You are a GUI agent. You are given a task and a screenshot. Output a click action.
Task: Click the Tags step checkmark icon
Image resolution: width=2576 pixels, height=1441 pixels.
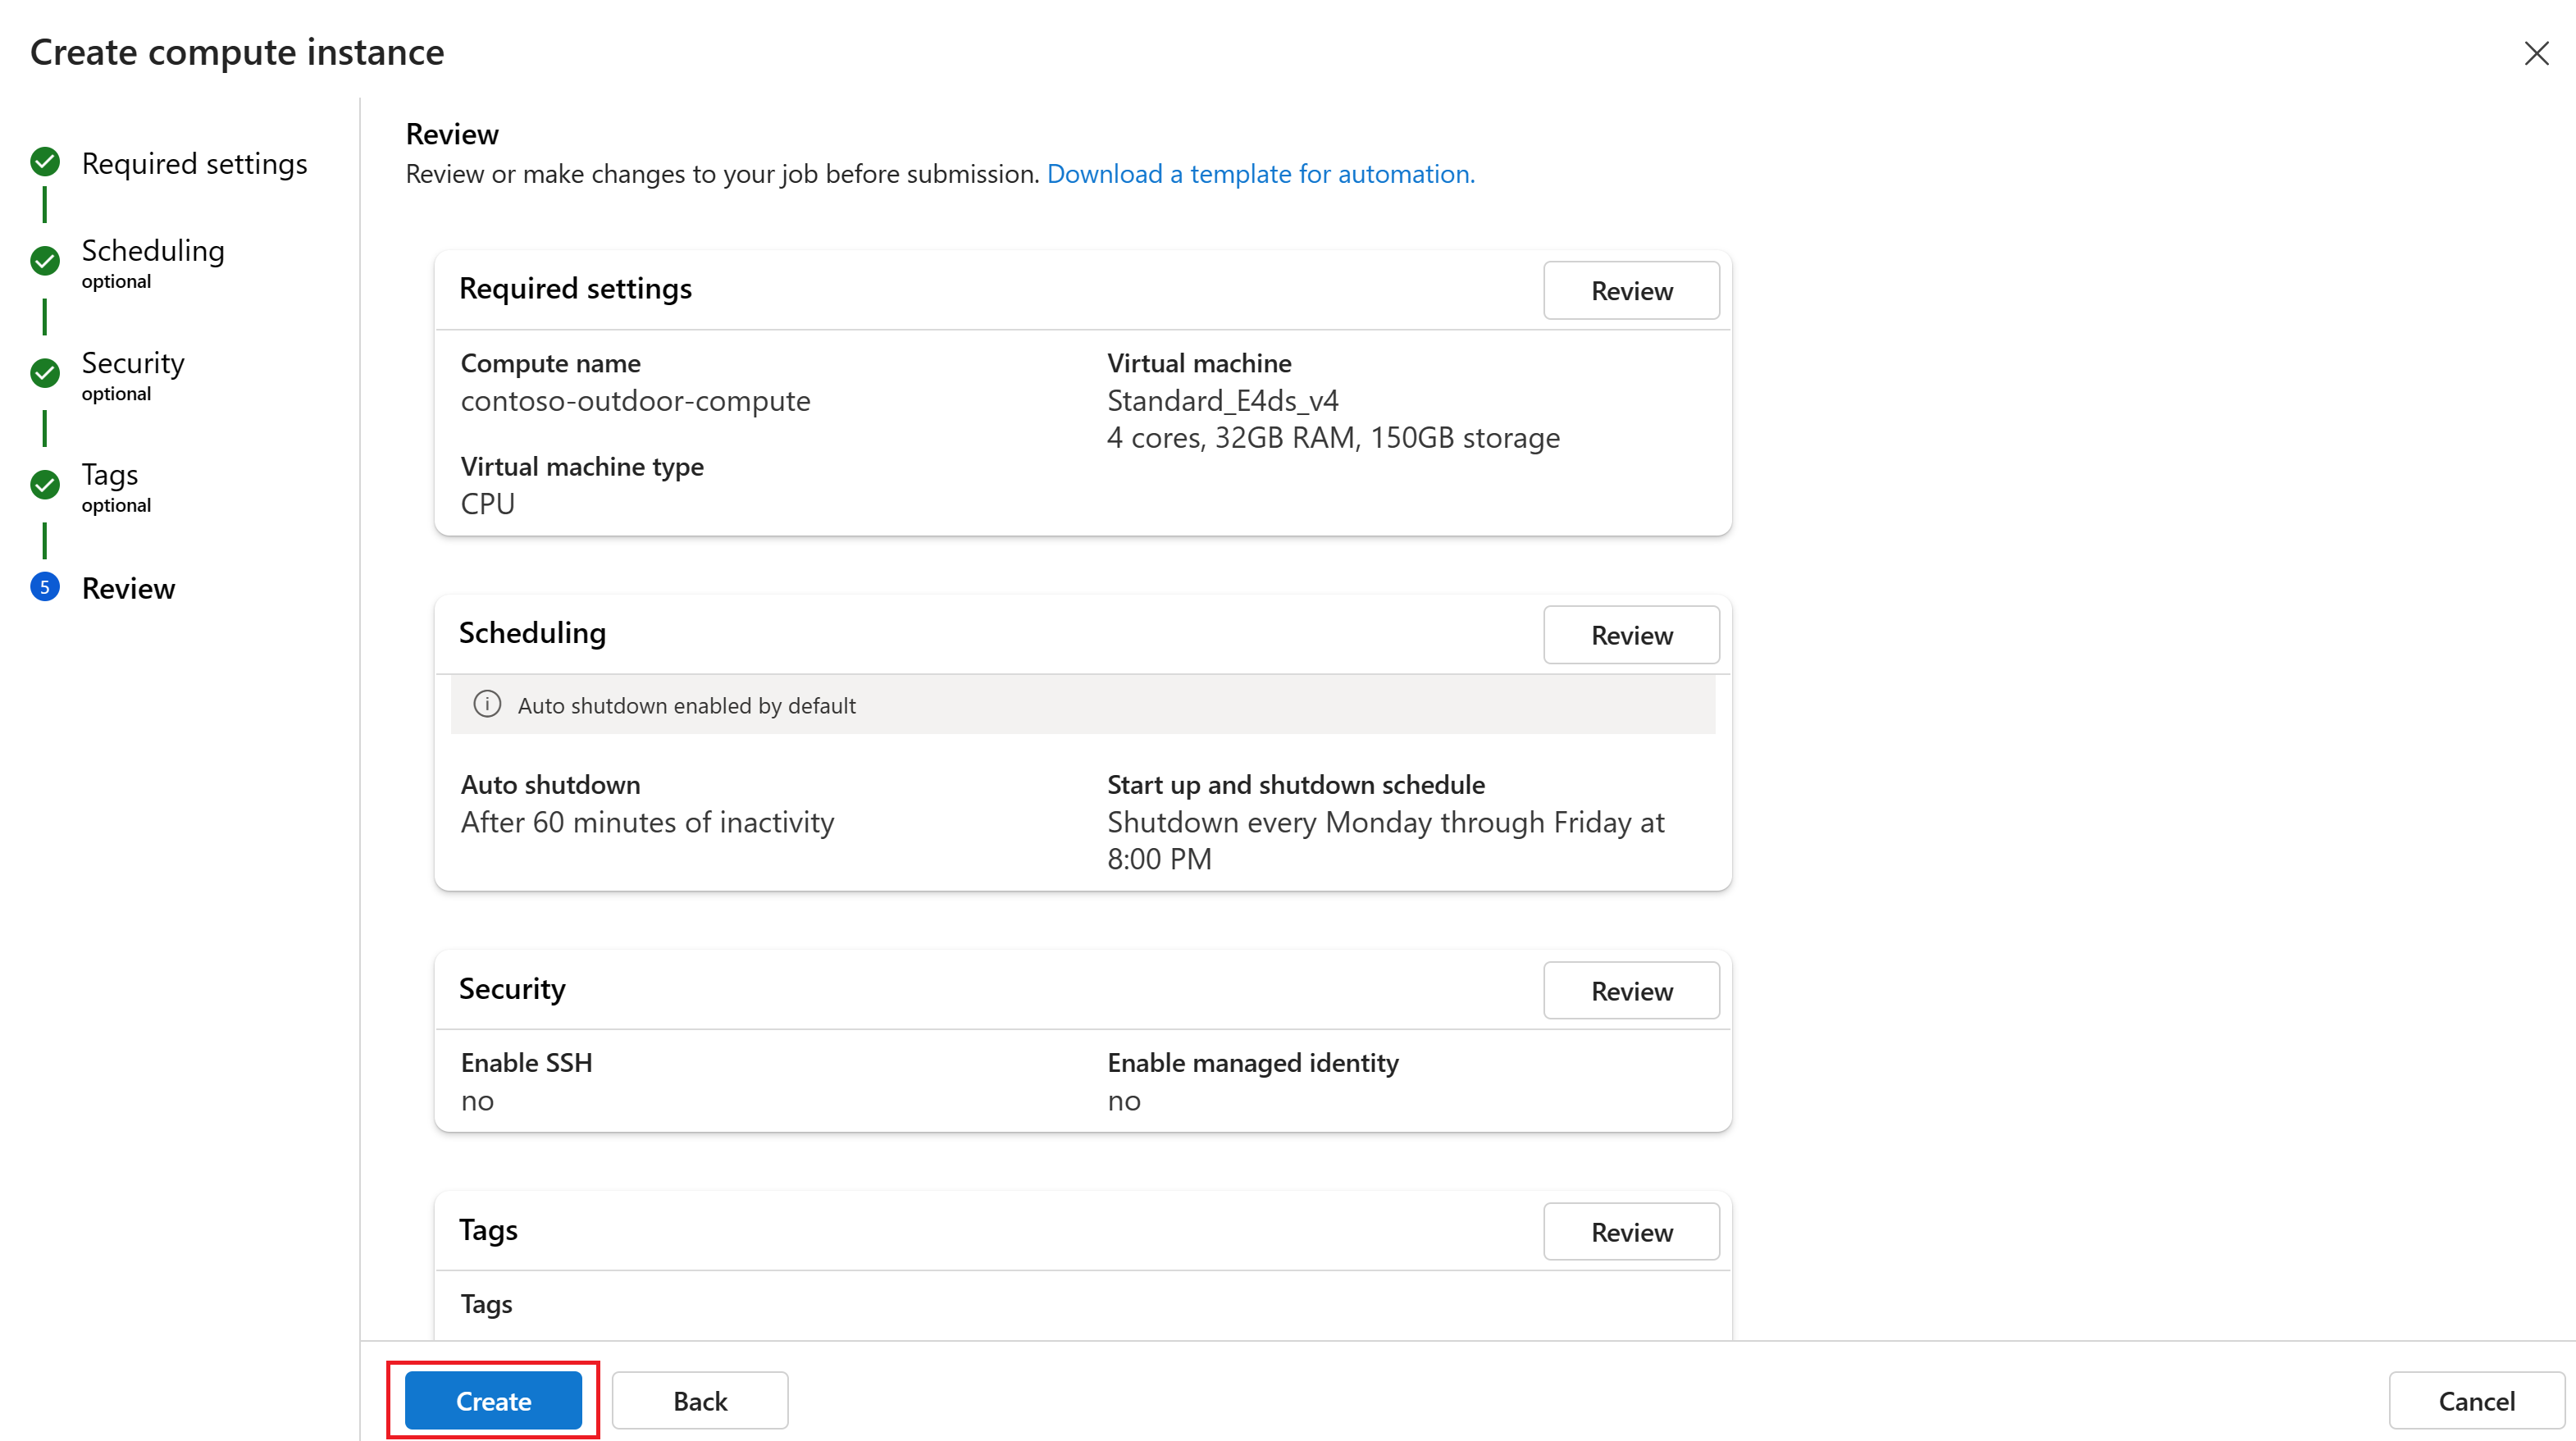[45, 485]
